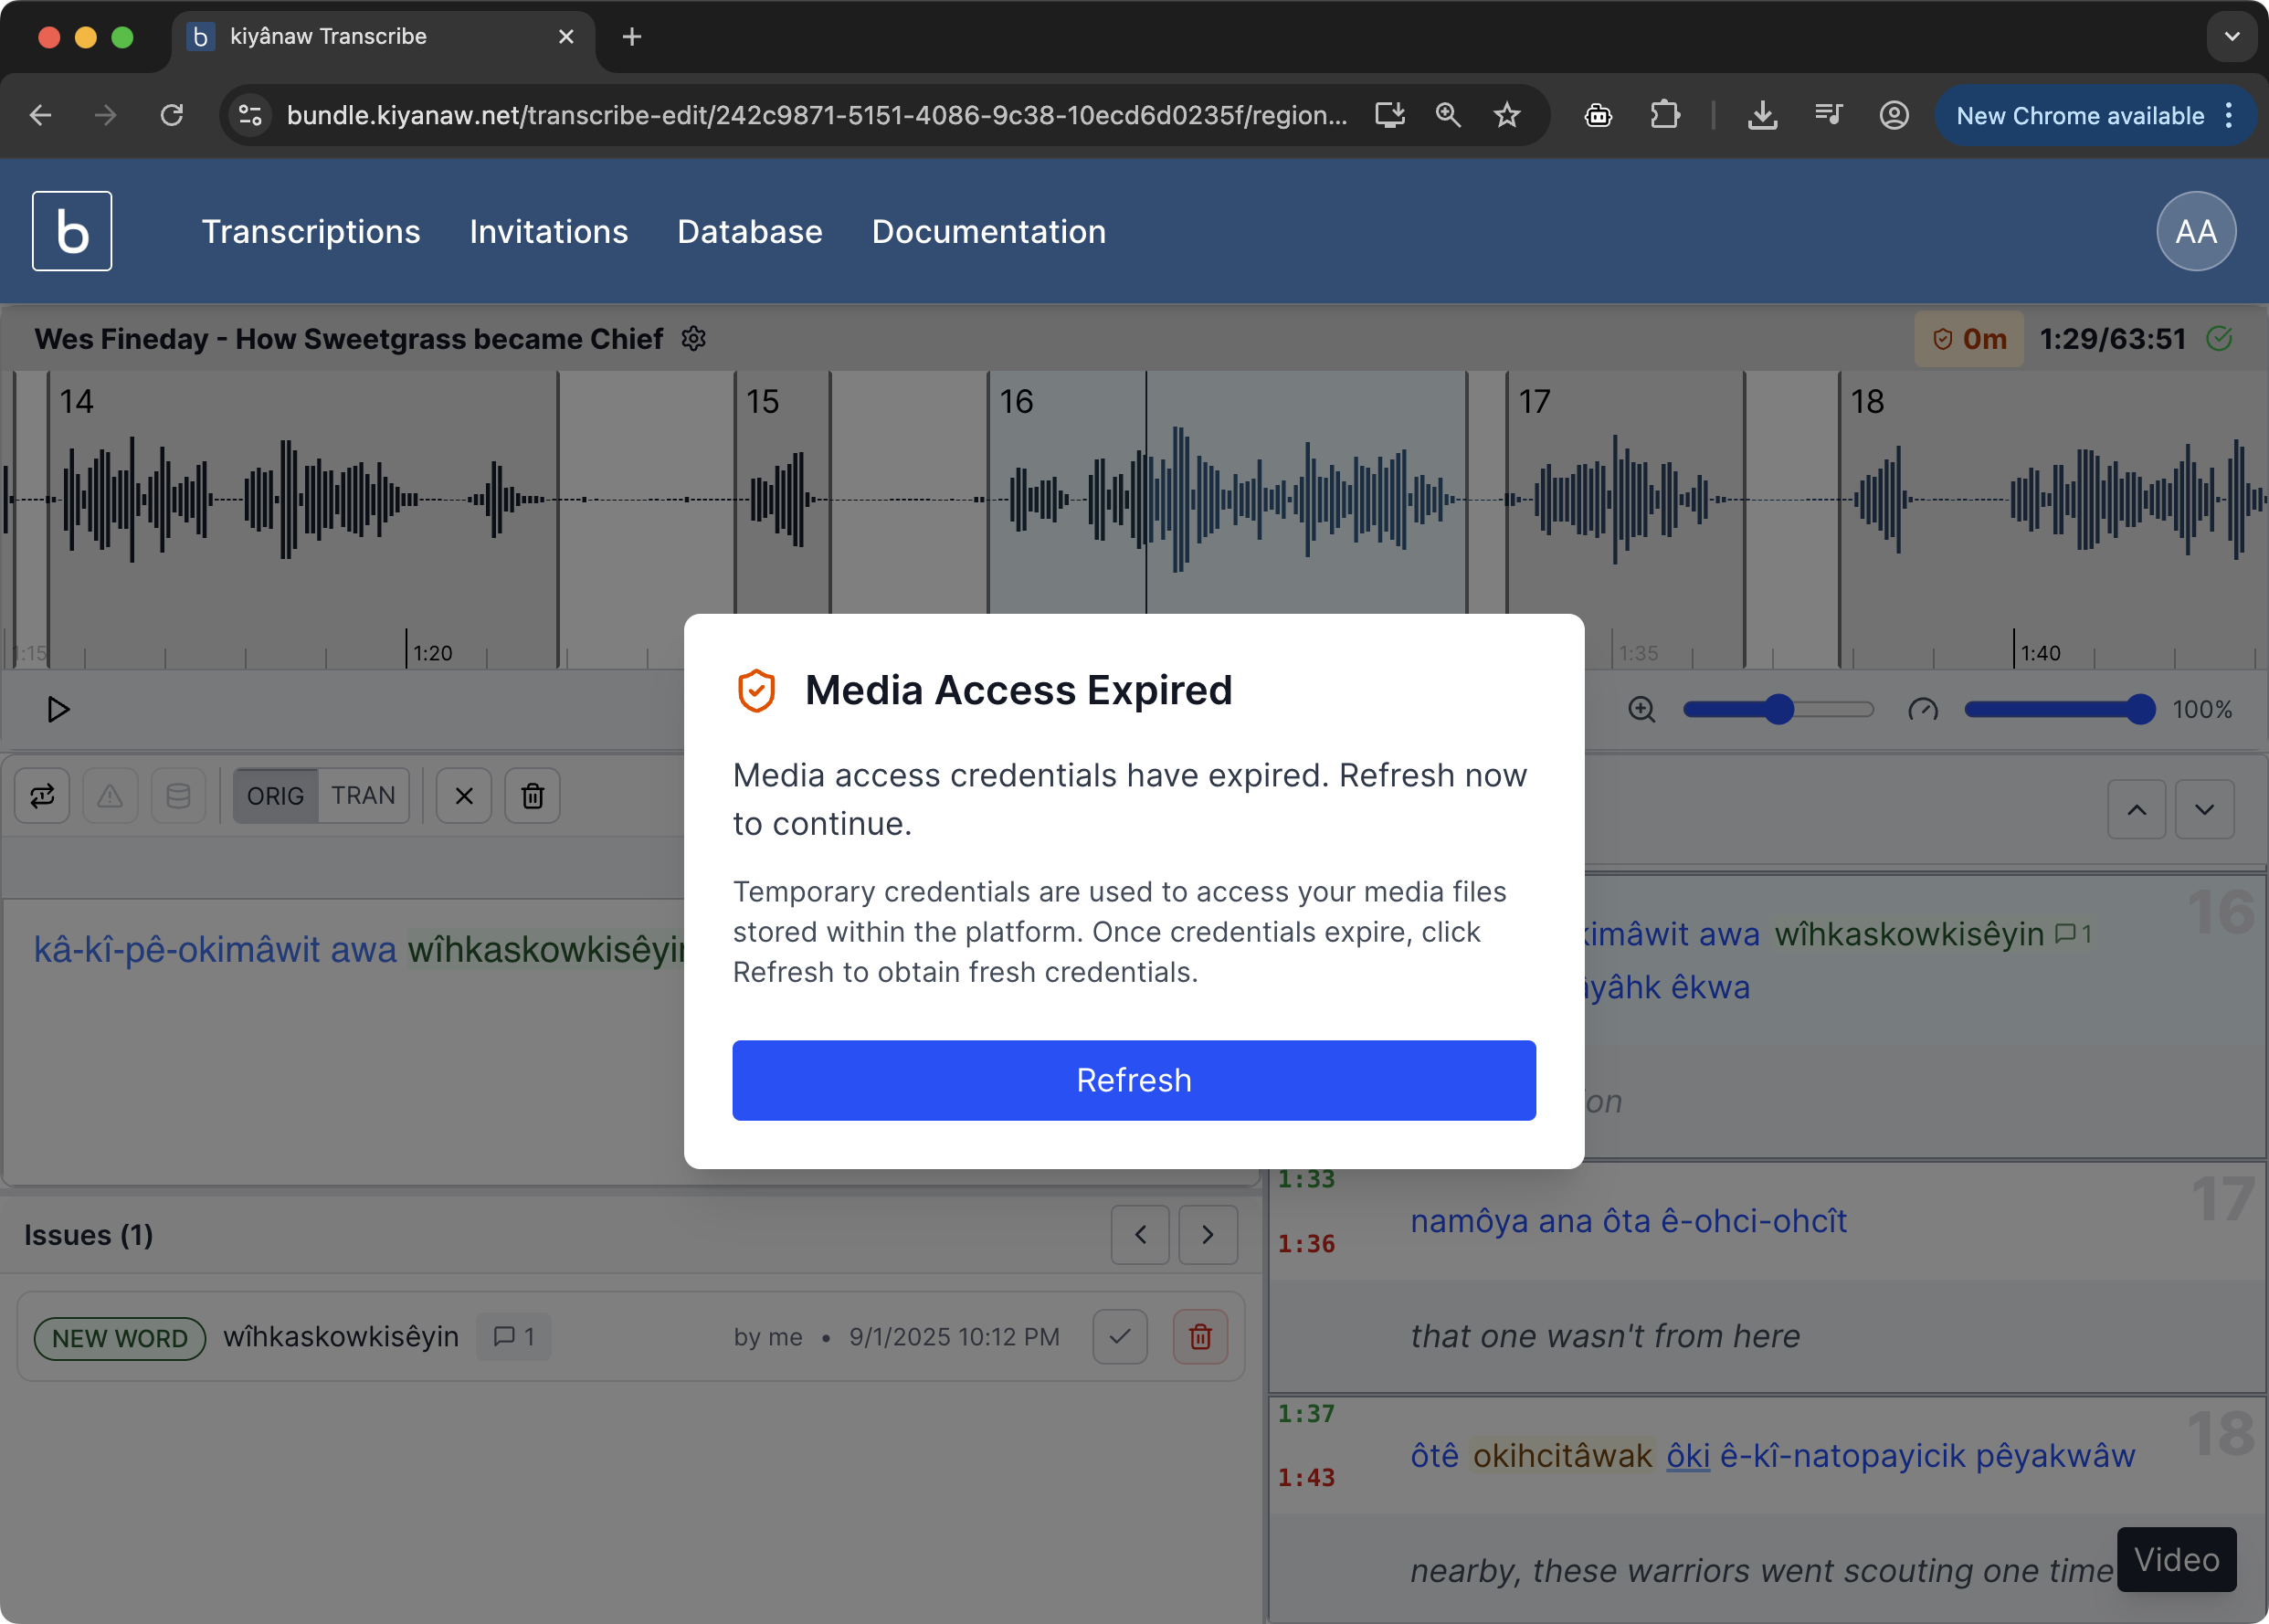Keep ORIG selected in the language toggle
The width and height of the screenshot is (2269, 1624).
pos(275,795)
